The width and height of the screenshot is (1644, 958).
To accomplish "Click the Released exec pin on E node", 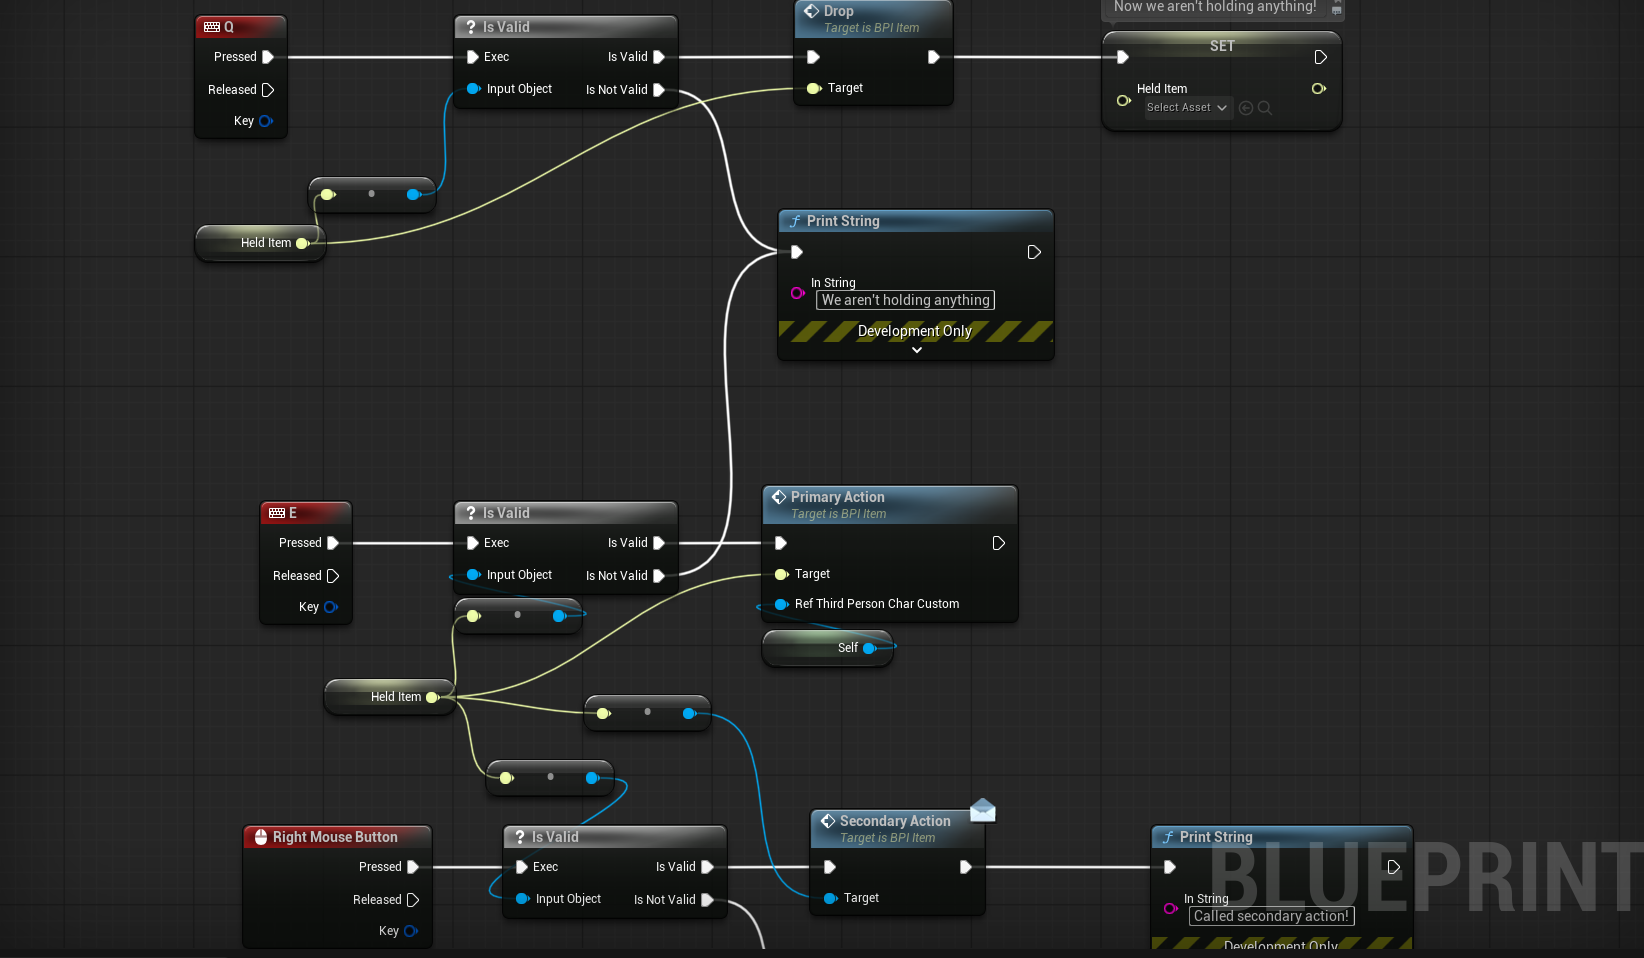I will (x=333, y=576).
